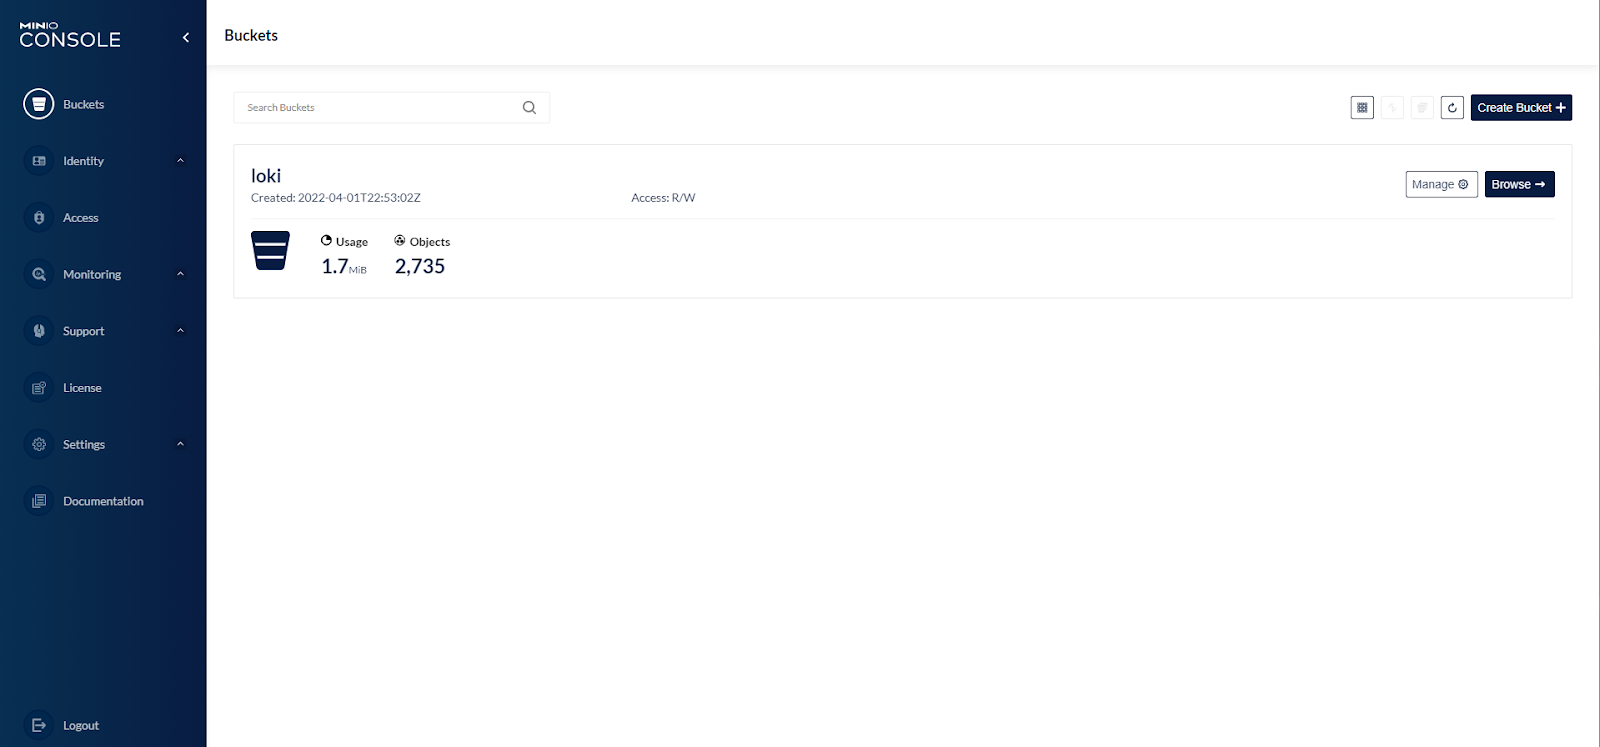Expand the Identity menu chevron

click(x=180, y=161)
